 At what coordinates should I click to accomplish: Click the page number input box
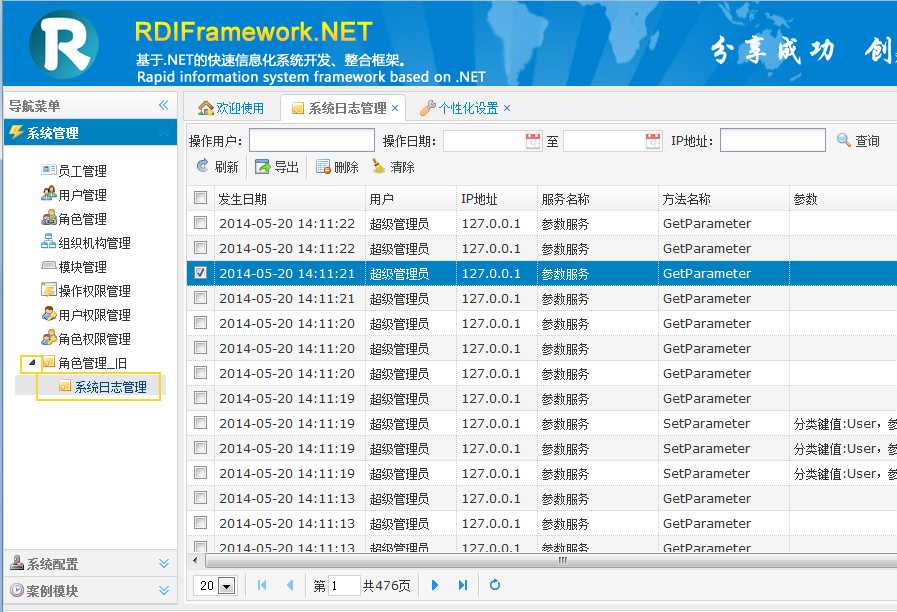pyautogui.click(x=344, y=586)
